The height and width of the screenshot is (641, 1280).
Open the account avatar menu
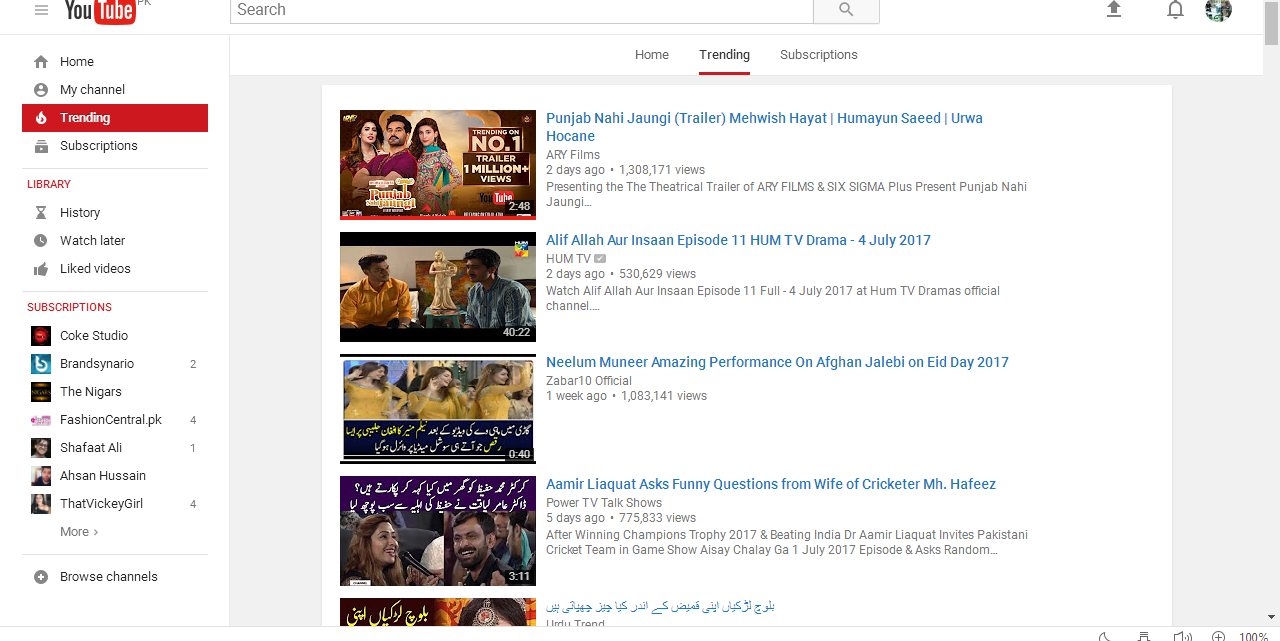click(x=1218, y=10)
